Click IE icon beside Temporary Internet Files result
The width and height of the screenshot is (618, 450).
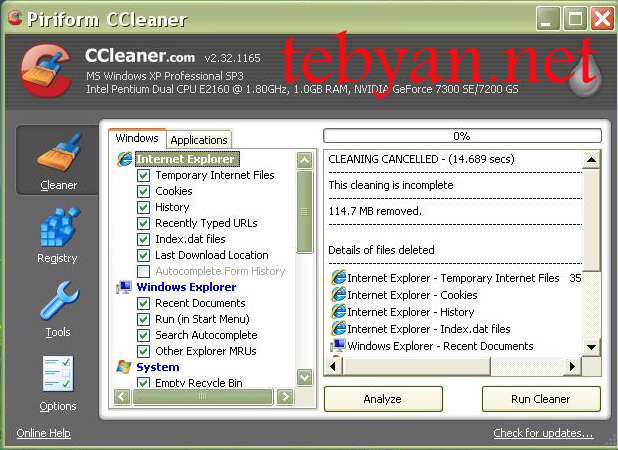click(x=338, y=278)
